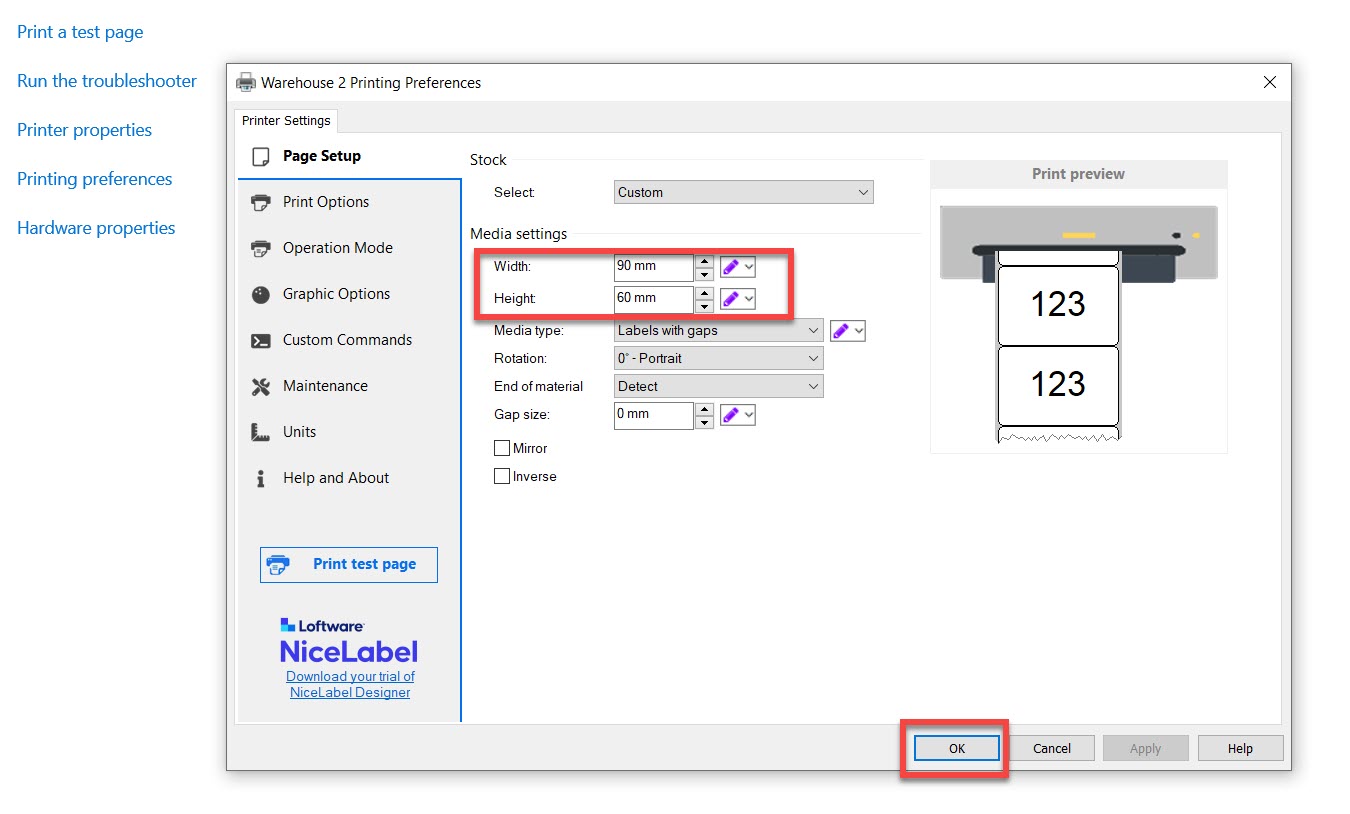Select Page Setup in the sidebar
1350x814 pixels.
coord(321,156)
